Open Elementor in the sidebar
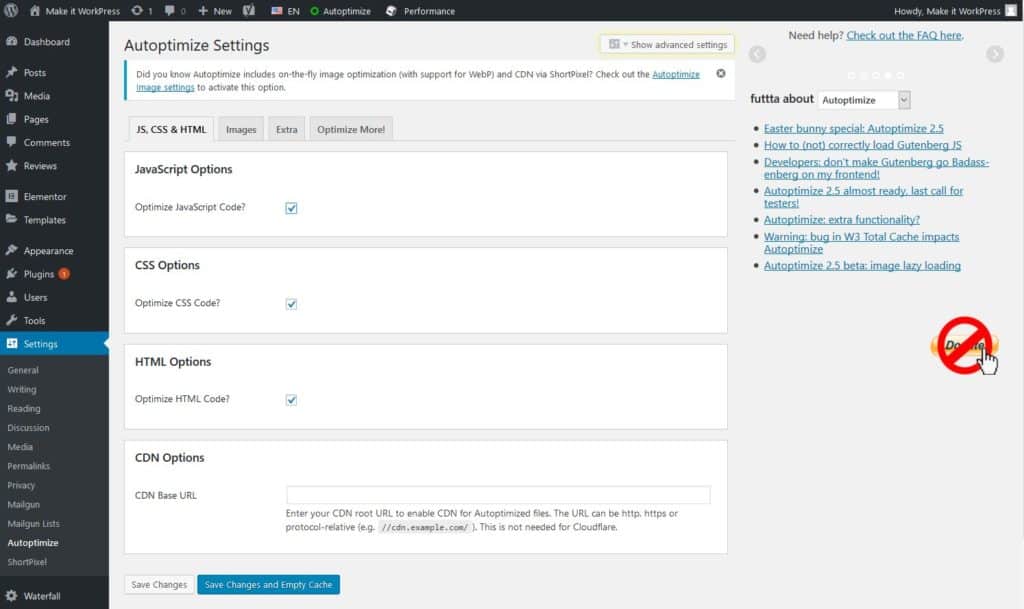The image size is (1024, 609). click(x=45, y=196)
